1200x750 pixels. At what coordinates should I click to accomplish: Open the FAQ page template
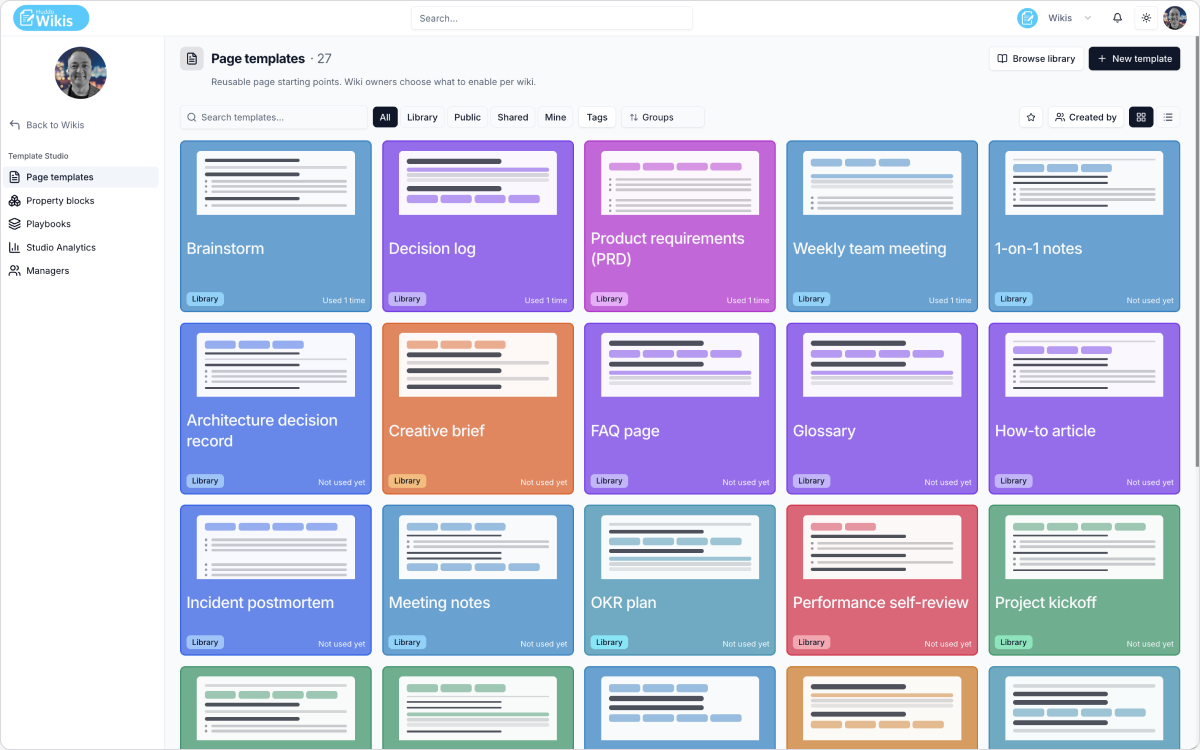pos(680,409)
